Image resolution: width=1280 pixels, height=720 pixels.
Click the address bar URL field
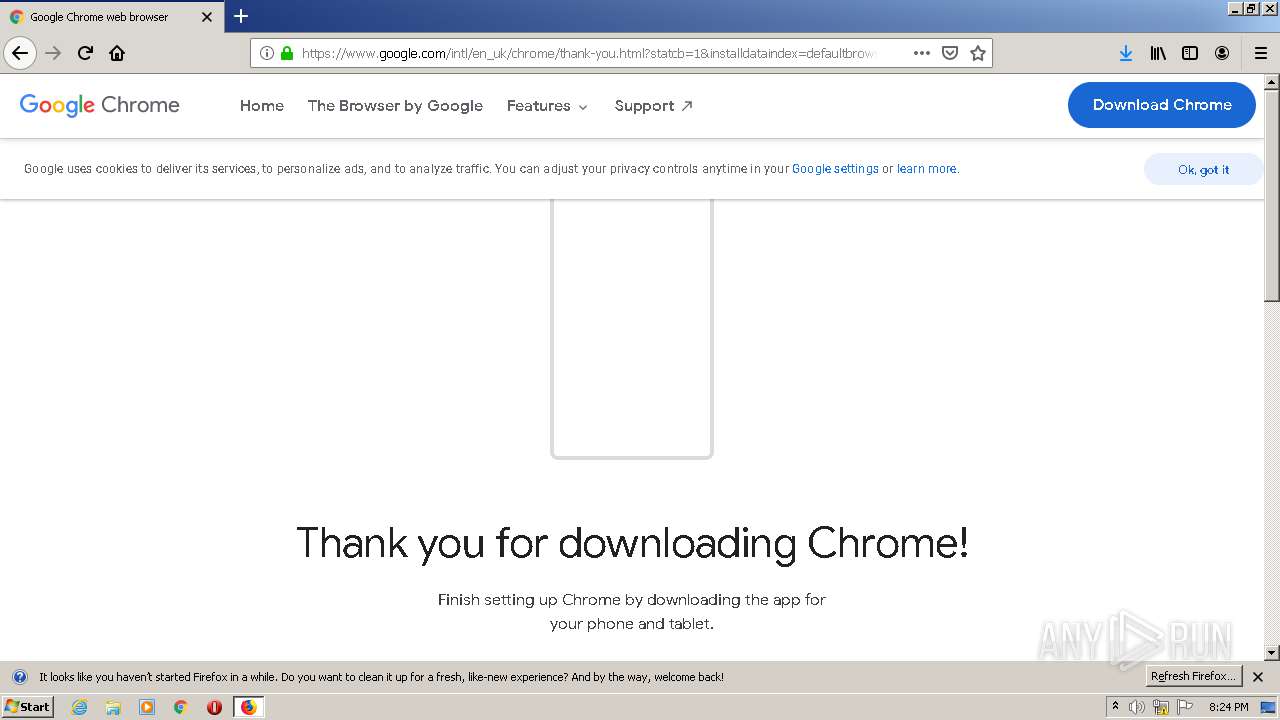coord(590,53)
